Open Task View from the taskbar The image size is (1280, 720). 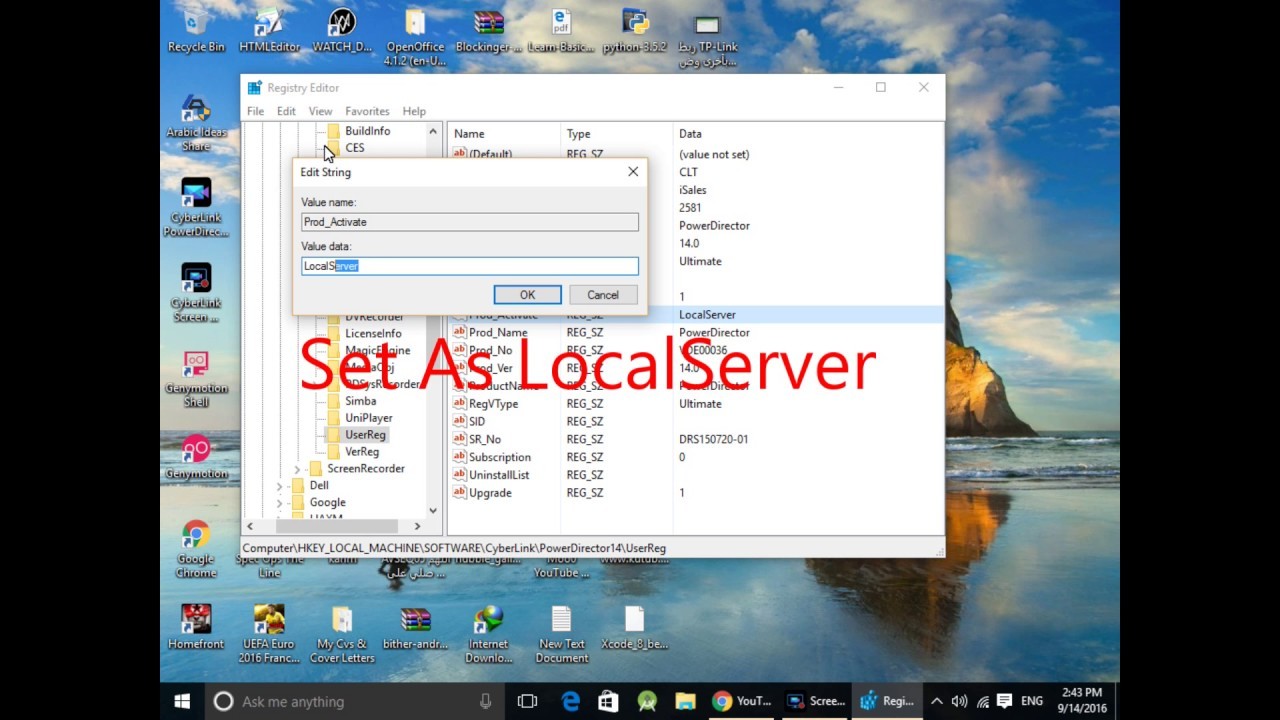tap(527, 701)
